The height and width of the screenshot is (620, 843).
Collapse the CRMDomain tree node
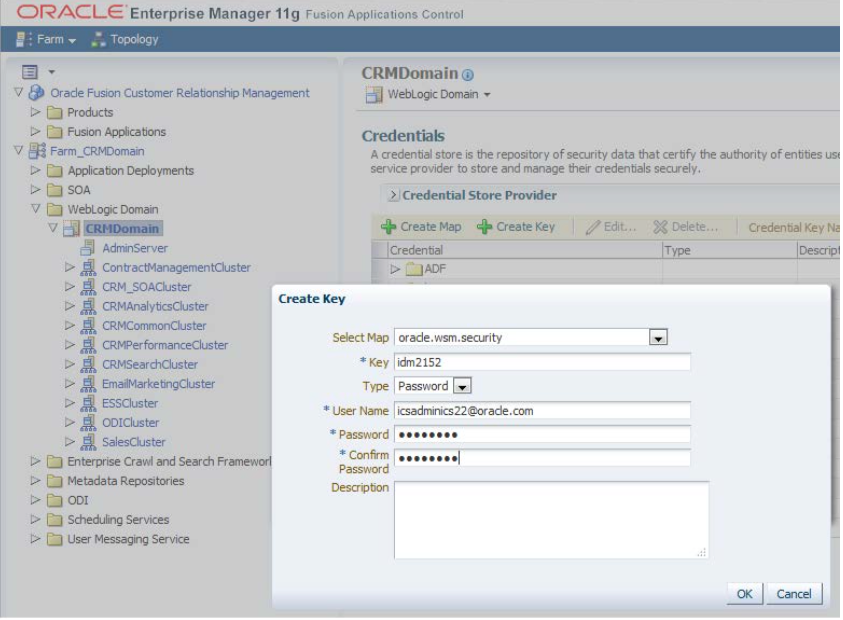[53, 228]
